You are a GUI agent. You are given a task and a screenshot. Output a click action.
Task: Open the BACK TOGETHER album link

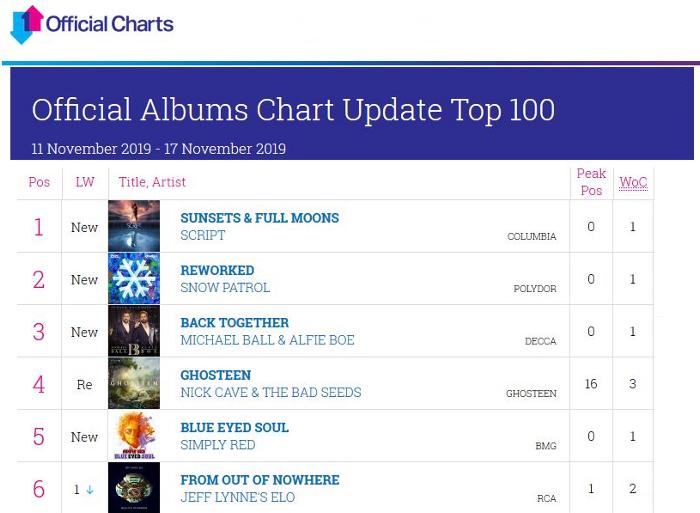pos(234,323)
